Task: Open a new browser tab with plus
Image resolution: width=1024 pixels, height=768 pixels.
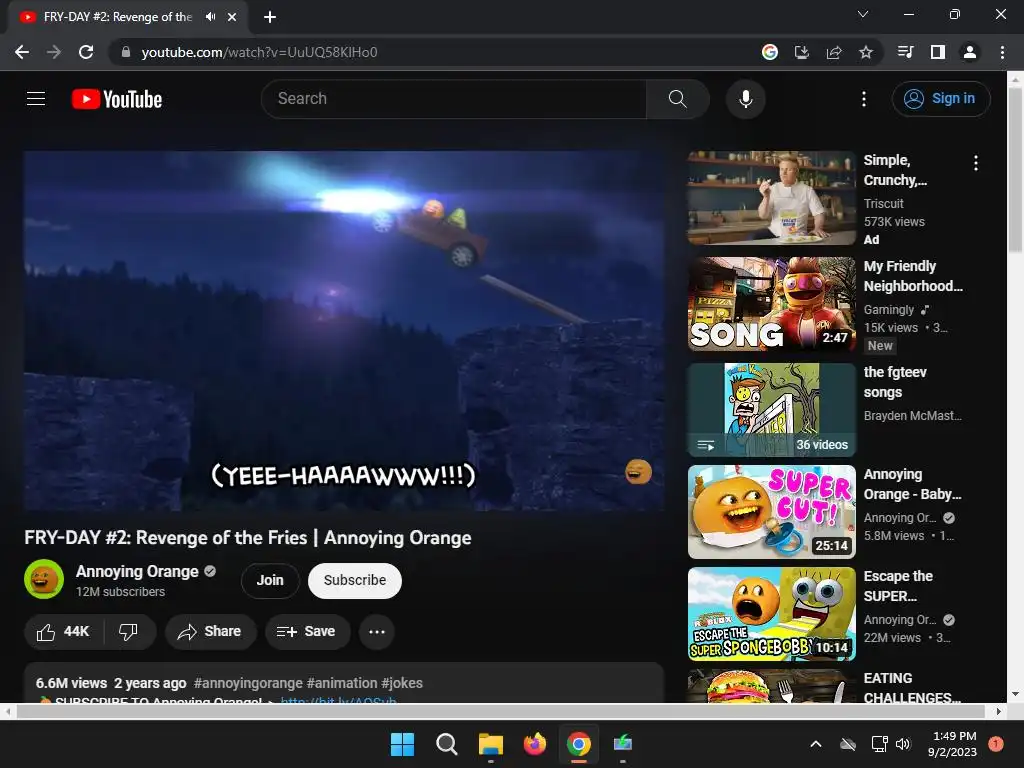Action: click(x=270, y=17)
